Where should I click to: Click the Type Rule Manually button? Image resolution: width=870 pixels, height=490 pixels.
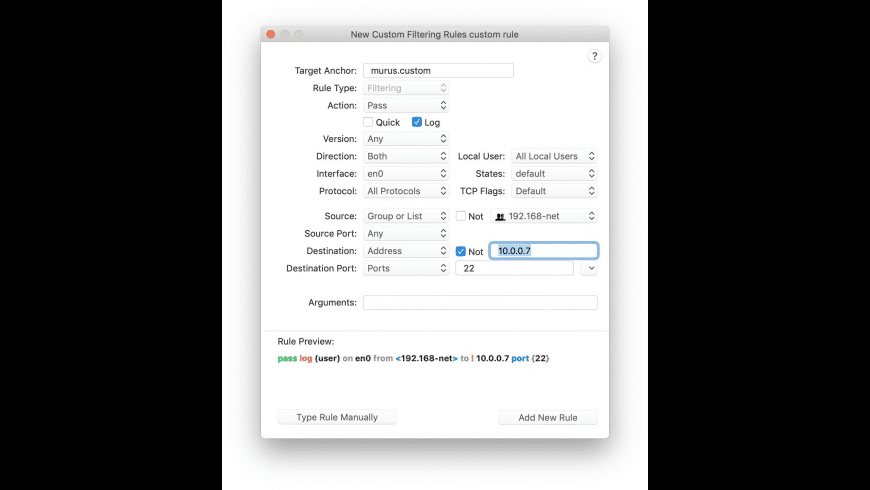(x=337, y=417)
